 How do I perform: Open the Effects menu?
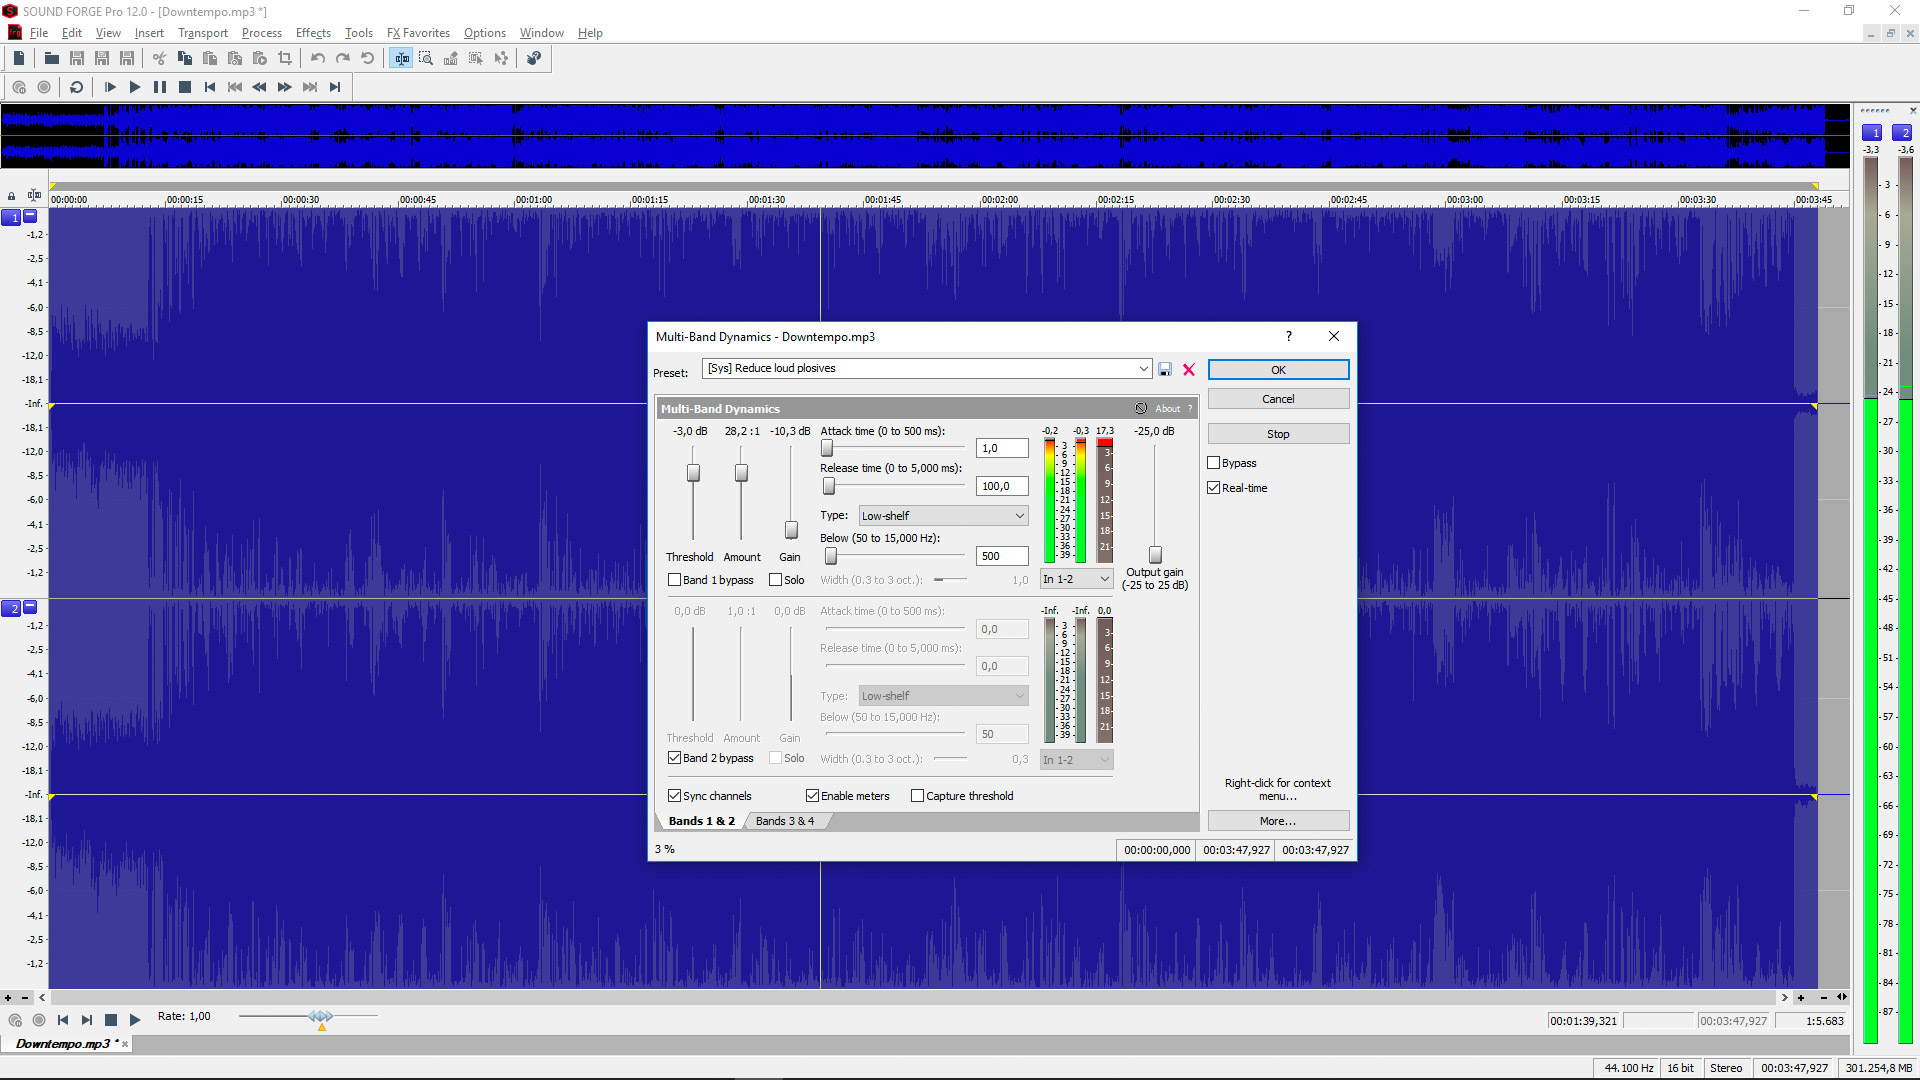pos(313,33)
